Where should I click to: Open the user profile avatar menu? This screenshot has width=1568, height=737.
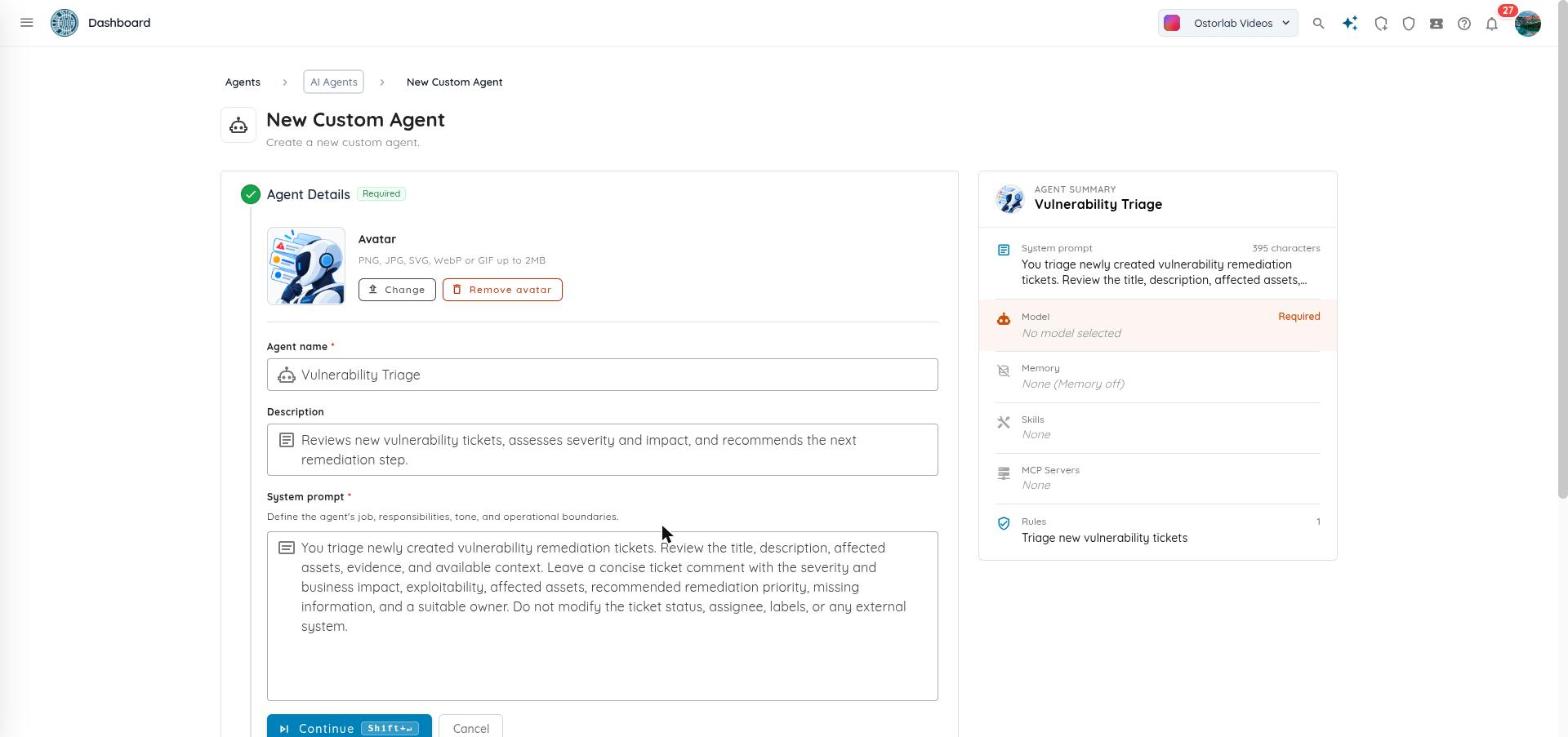pyautogui.click(x=1527, y=23)
